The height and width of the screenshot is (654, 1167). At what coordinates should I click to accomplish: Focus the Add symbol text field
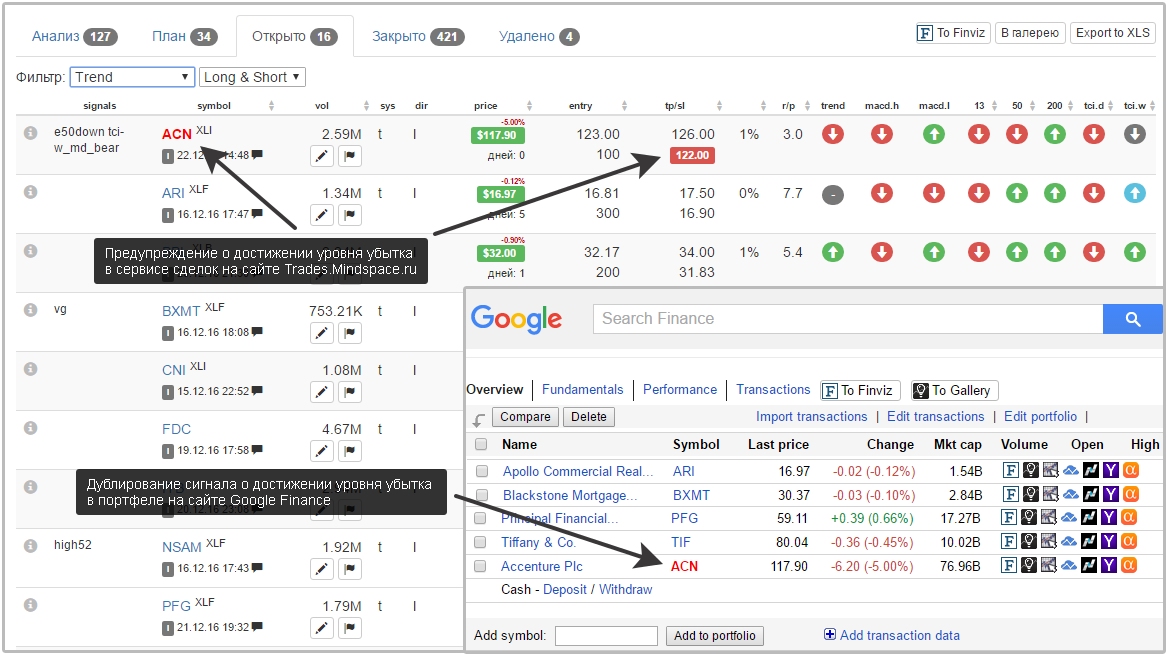[606, 635]
